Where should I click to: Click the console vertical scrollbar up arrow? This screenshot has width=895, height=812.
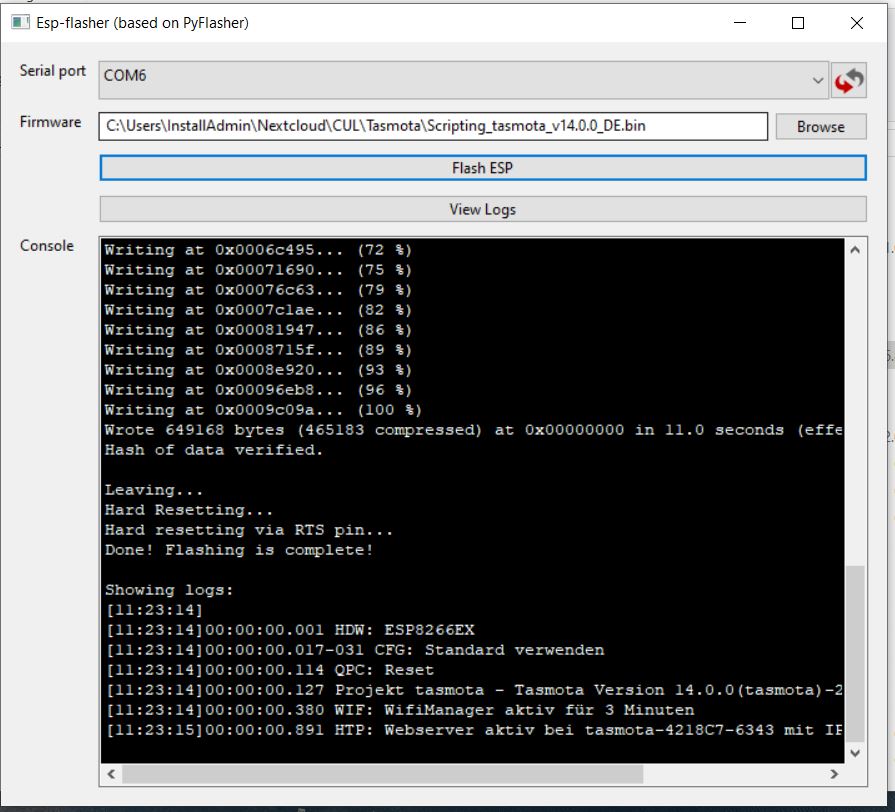856,250
